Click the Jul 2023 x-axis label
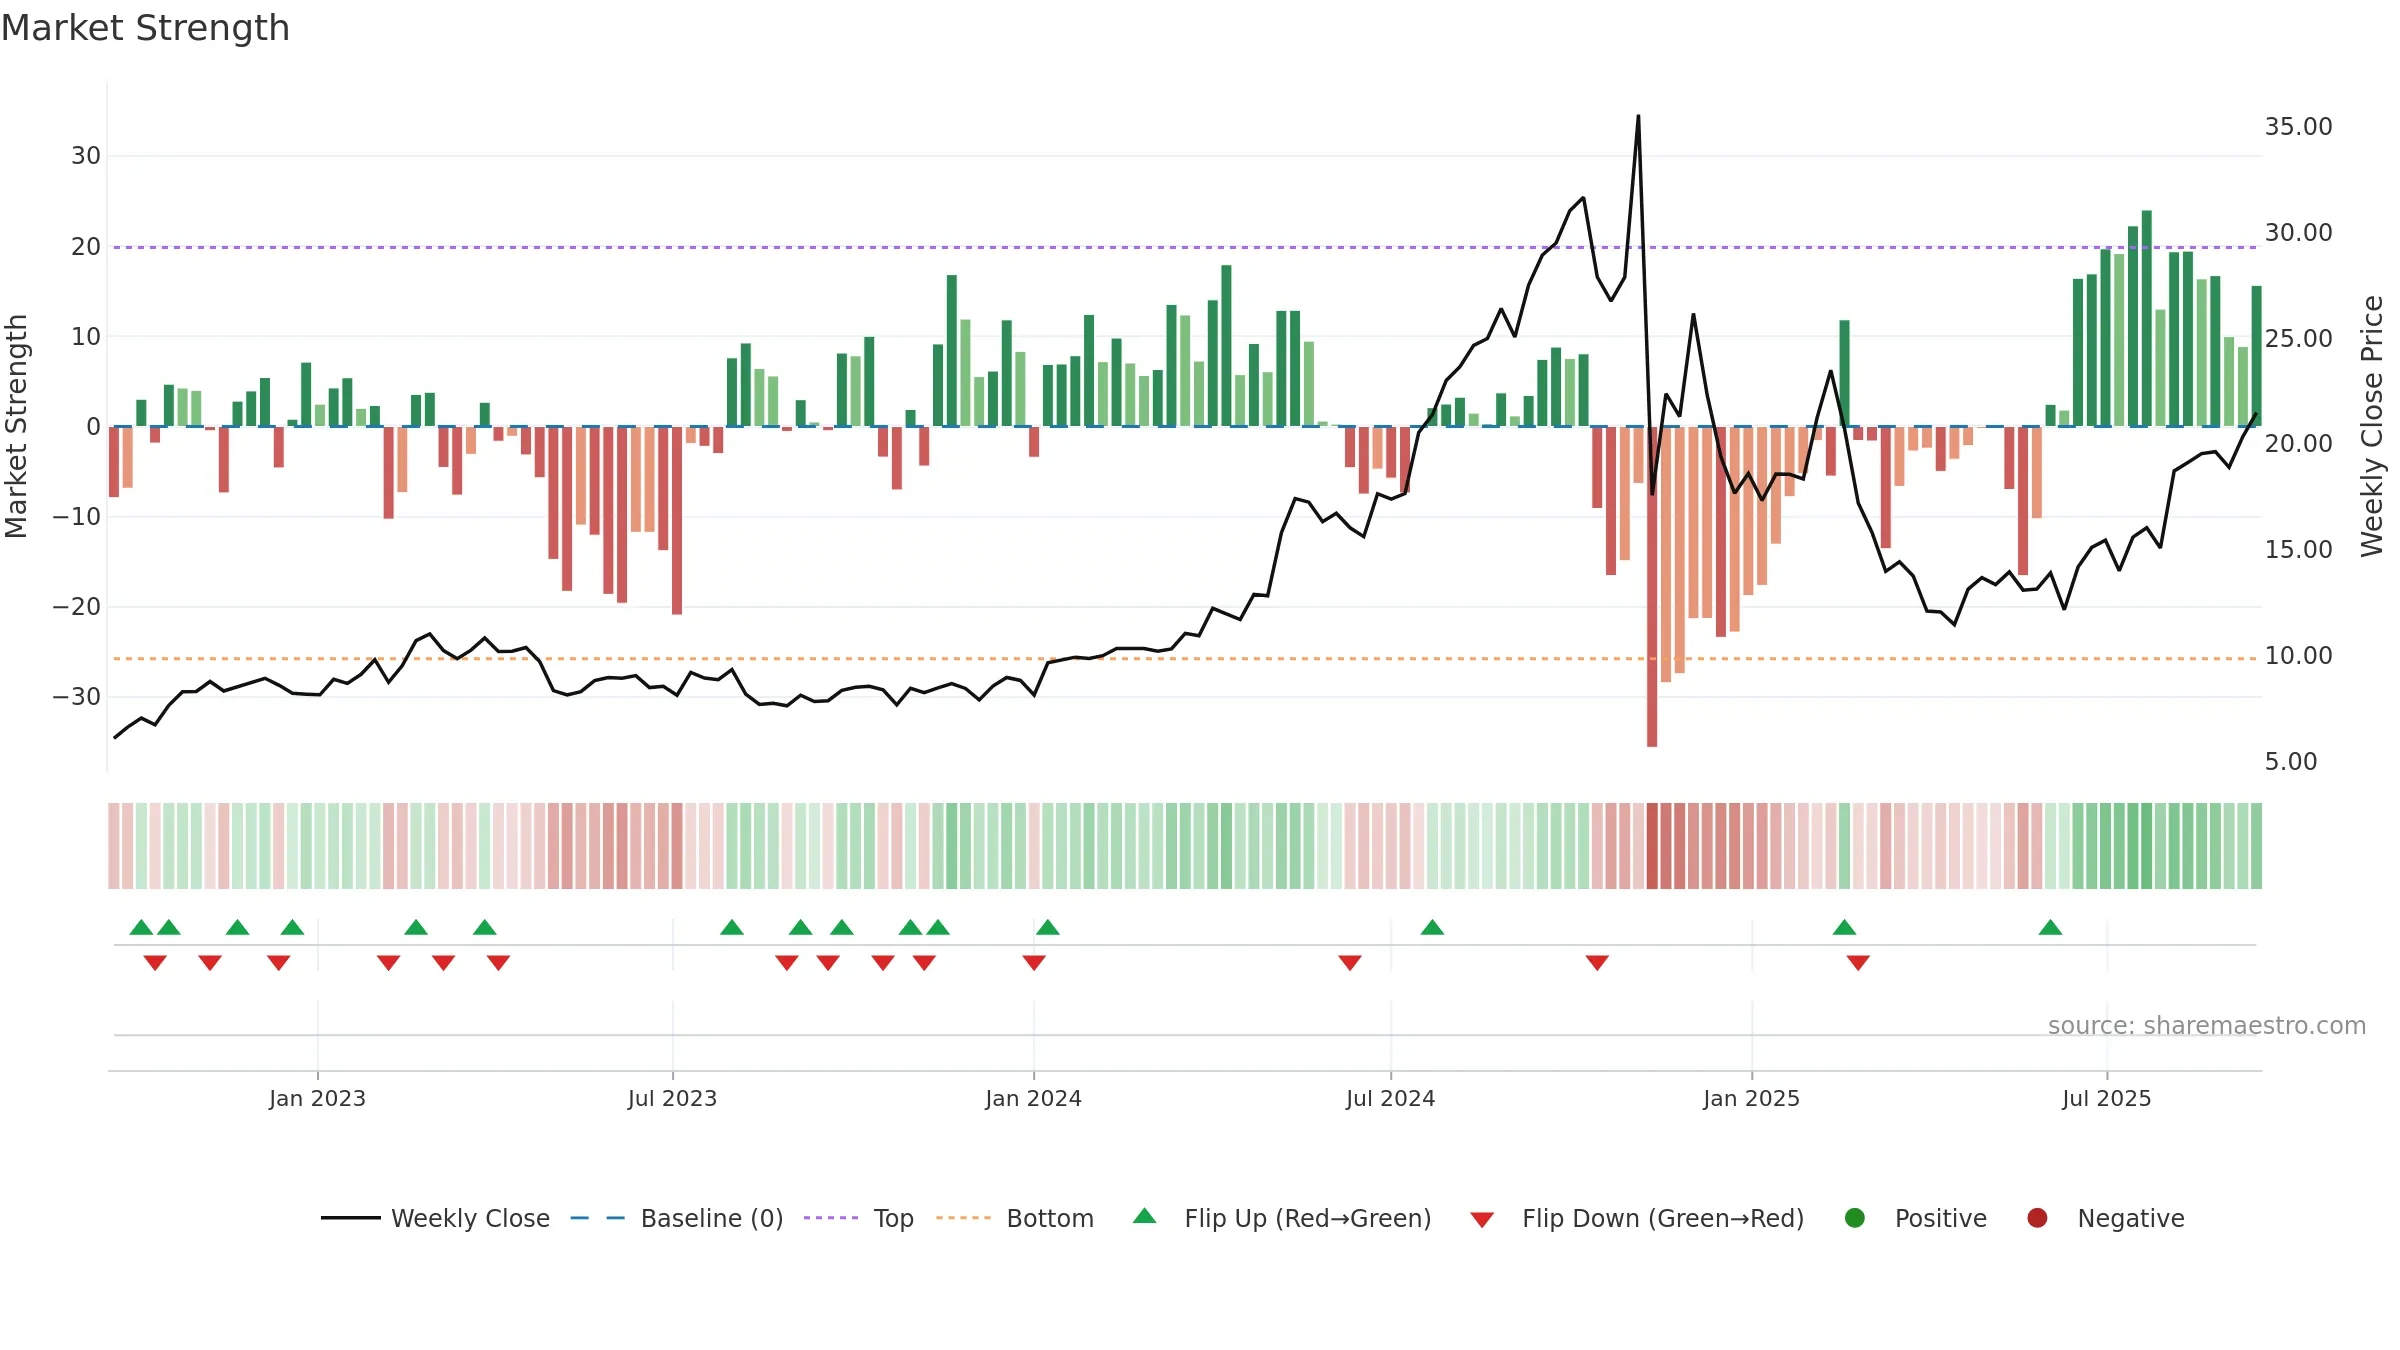Screen dimensions: 2400x1350 pos(672,1099)
